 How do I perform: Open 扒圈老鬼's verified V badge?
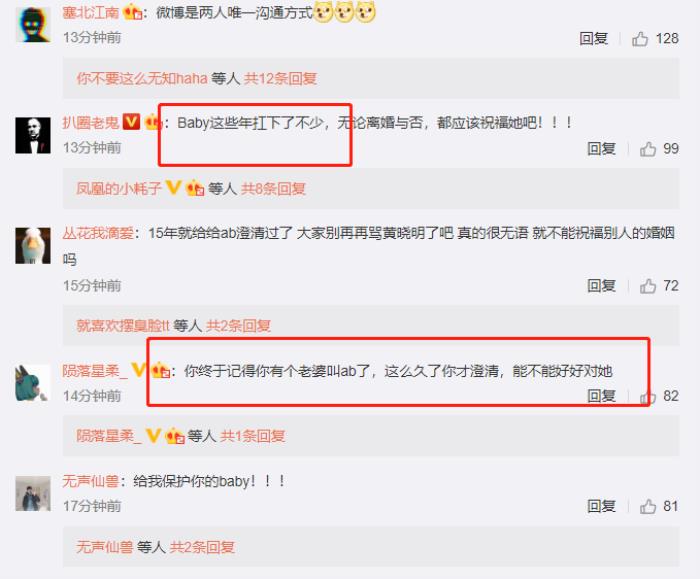pos(131,122)
